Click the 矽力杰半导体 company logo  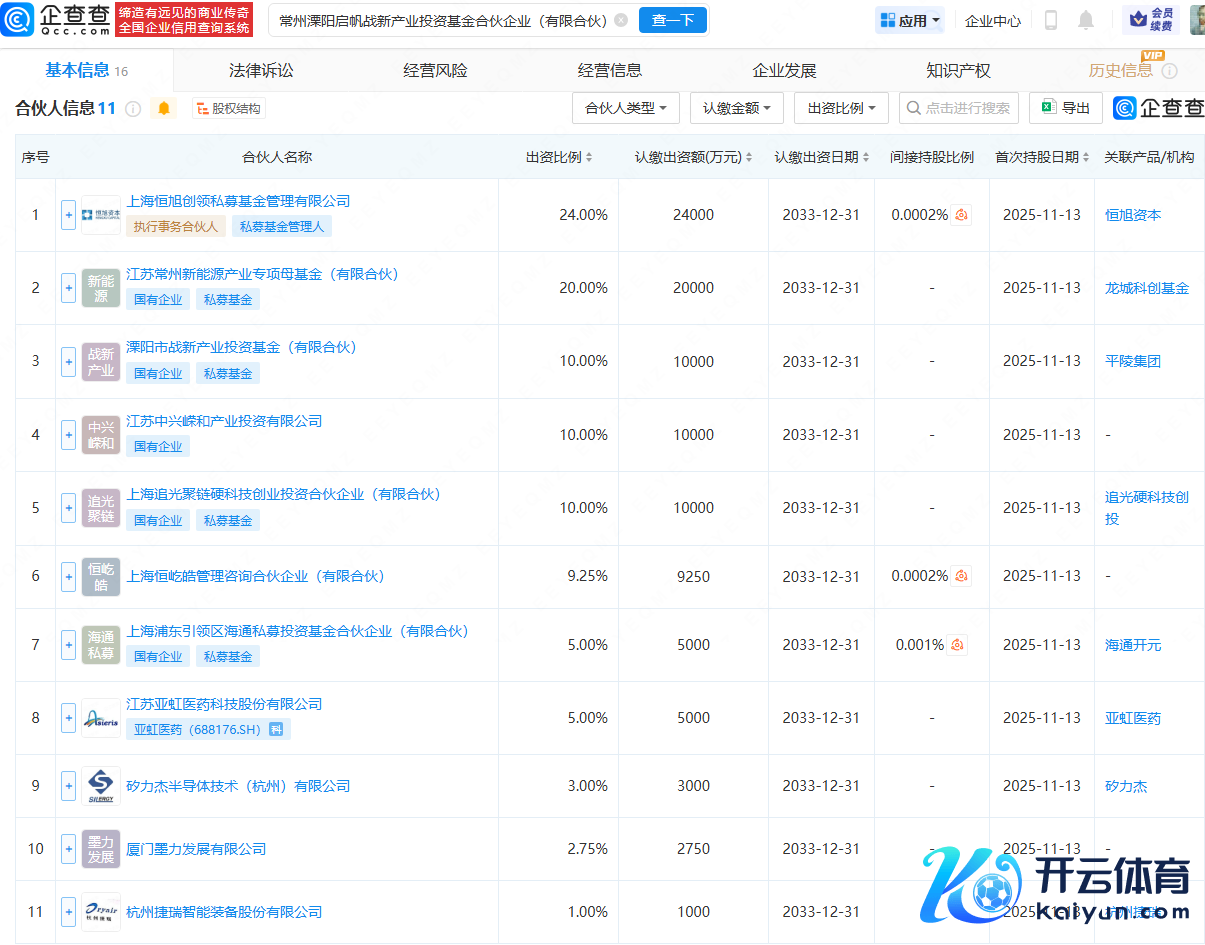coord(101,786)
